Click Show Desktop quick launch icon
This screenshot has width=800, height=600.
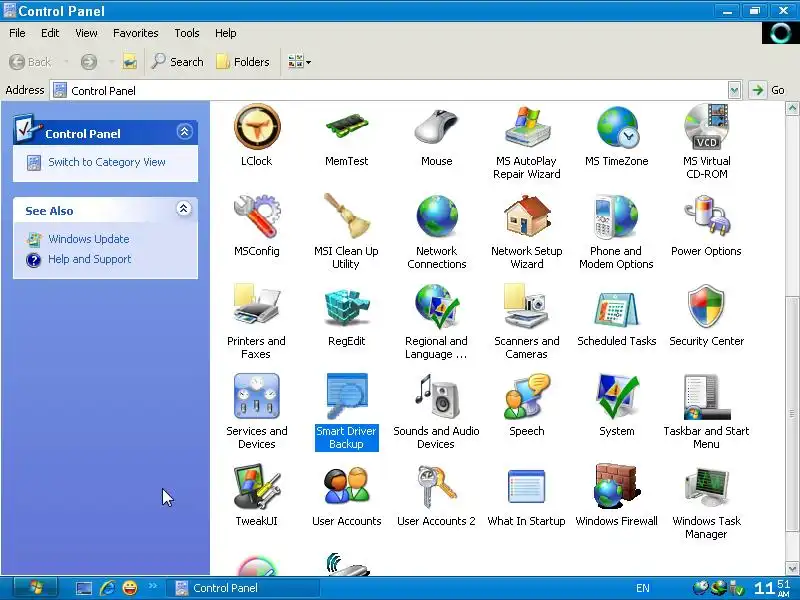point(84,588)
